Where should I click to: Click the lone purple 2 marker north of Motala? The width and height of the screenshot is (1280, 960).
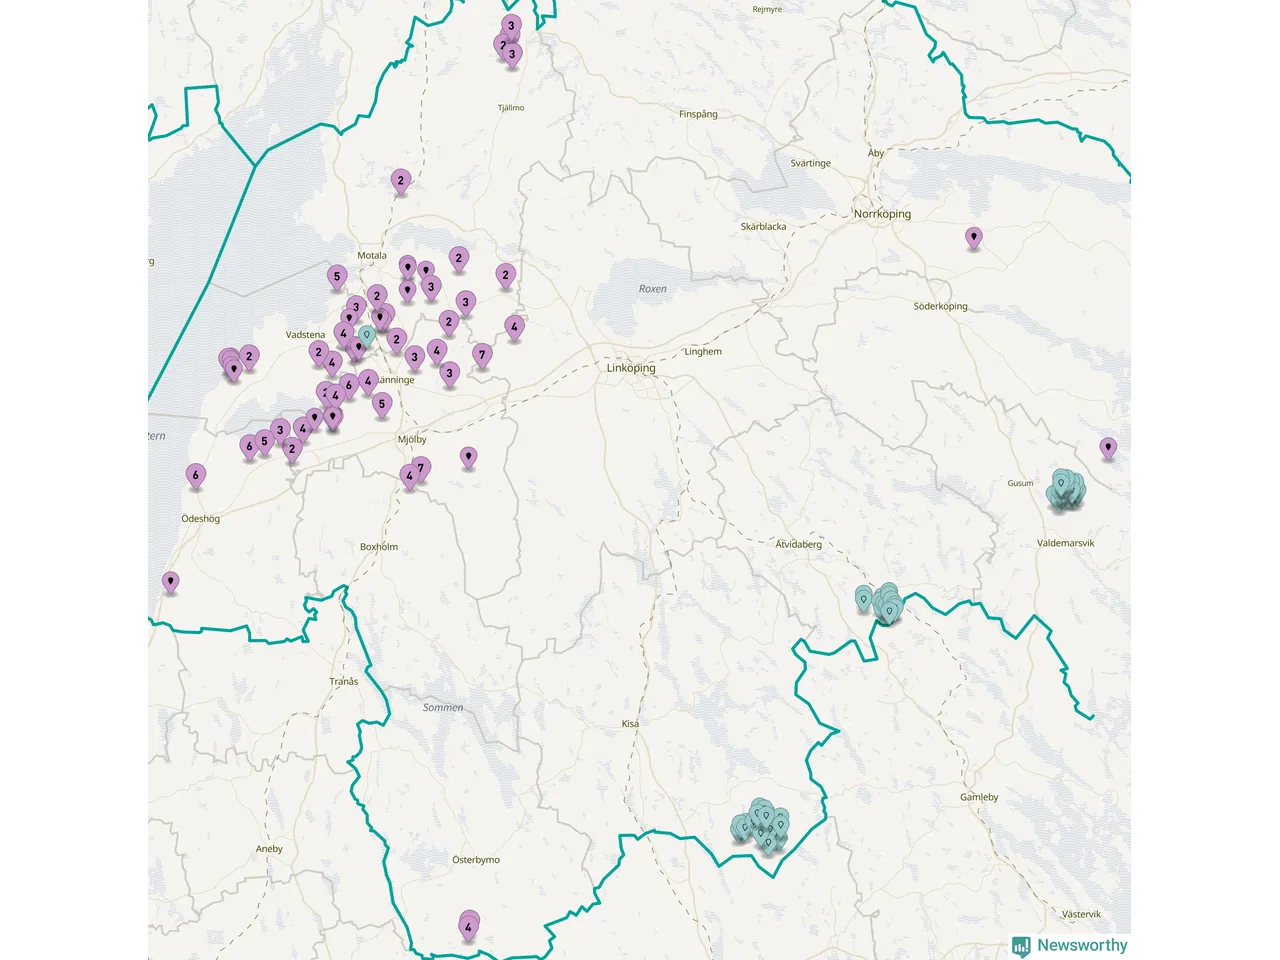[x=401, y=181]
